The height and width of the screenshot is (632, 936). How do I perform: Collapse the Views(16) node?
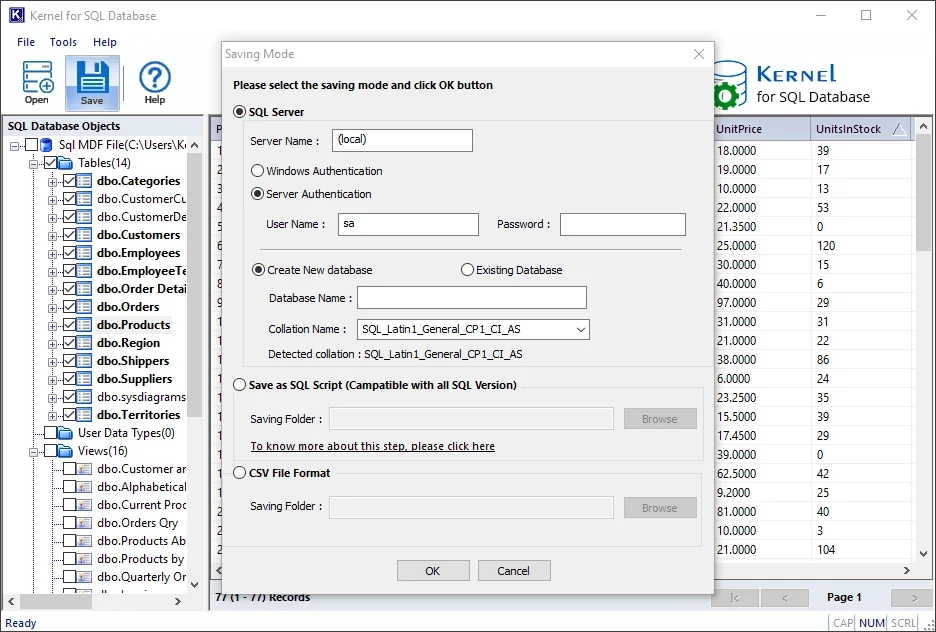(33, 452)
